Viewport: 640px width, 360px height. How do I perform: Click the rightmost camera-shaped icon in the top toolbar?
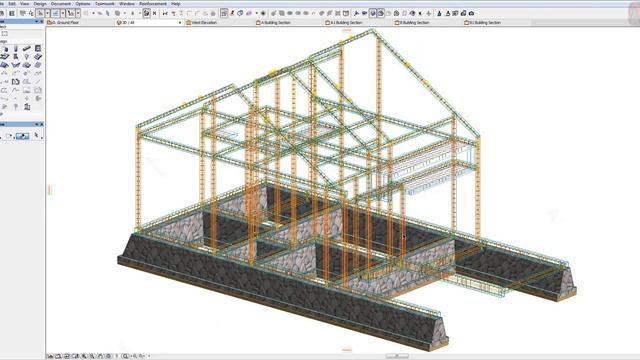pyautogui.click(x=471, y=13)
